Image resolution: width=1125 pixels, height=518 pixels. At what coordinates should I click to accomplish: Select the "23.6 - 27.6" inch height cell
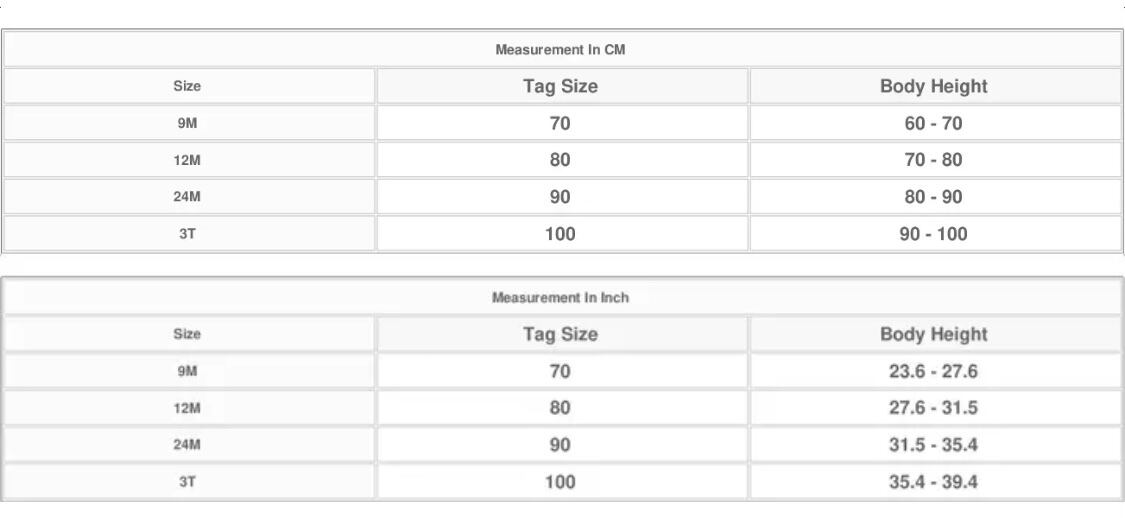[933, 371]
